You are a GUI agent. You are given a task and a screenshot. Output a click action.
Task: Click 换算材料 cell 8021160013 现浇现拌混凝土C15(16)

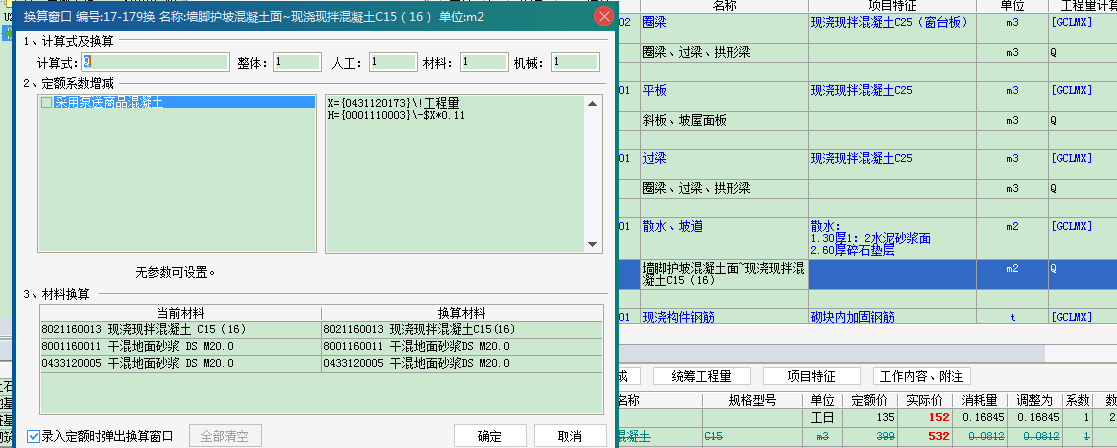pyautogui.click(x=462, y=329)
